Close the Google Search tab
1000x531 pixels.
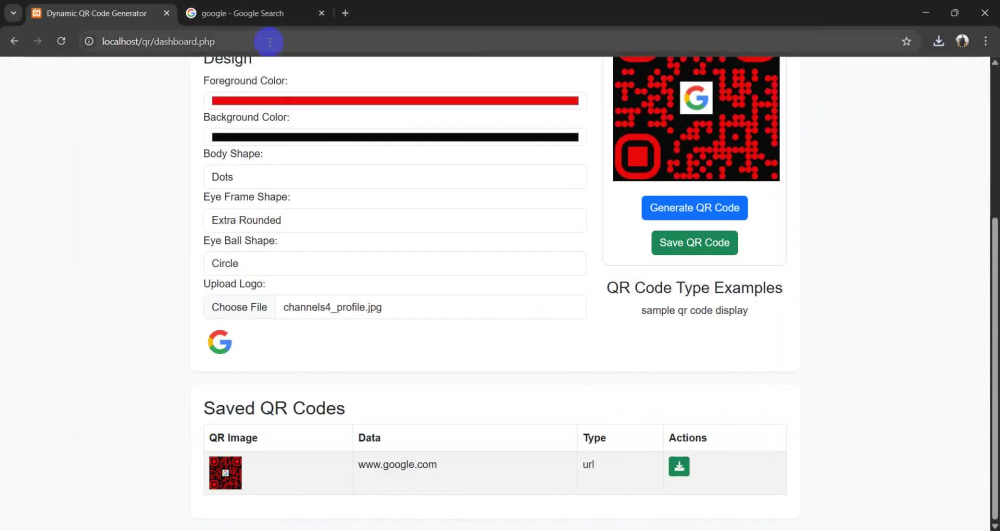[321, 13]
